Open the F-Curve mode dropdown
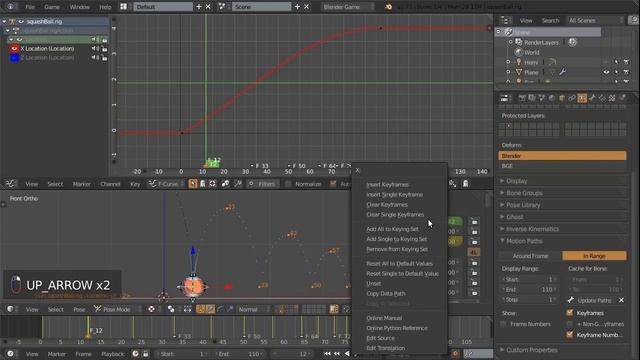 pyautogui.click(x=167, y=184)
